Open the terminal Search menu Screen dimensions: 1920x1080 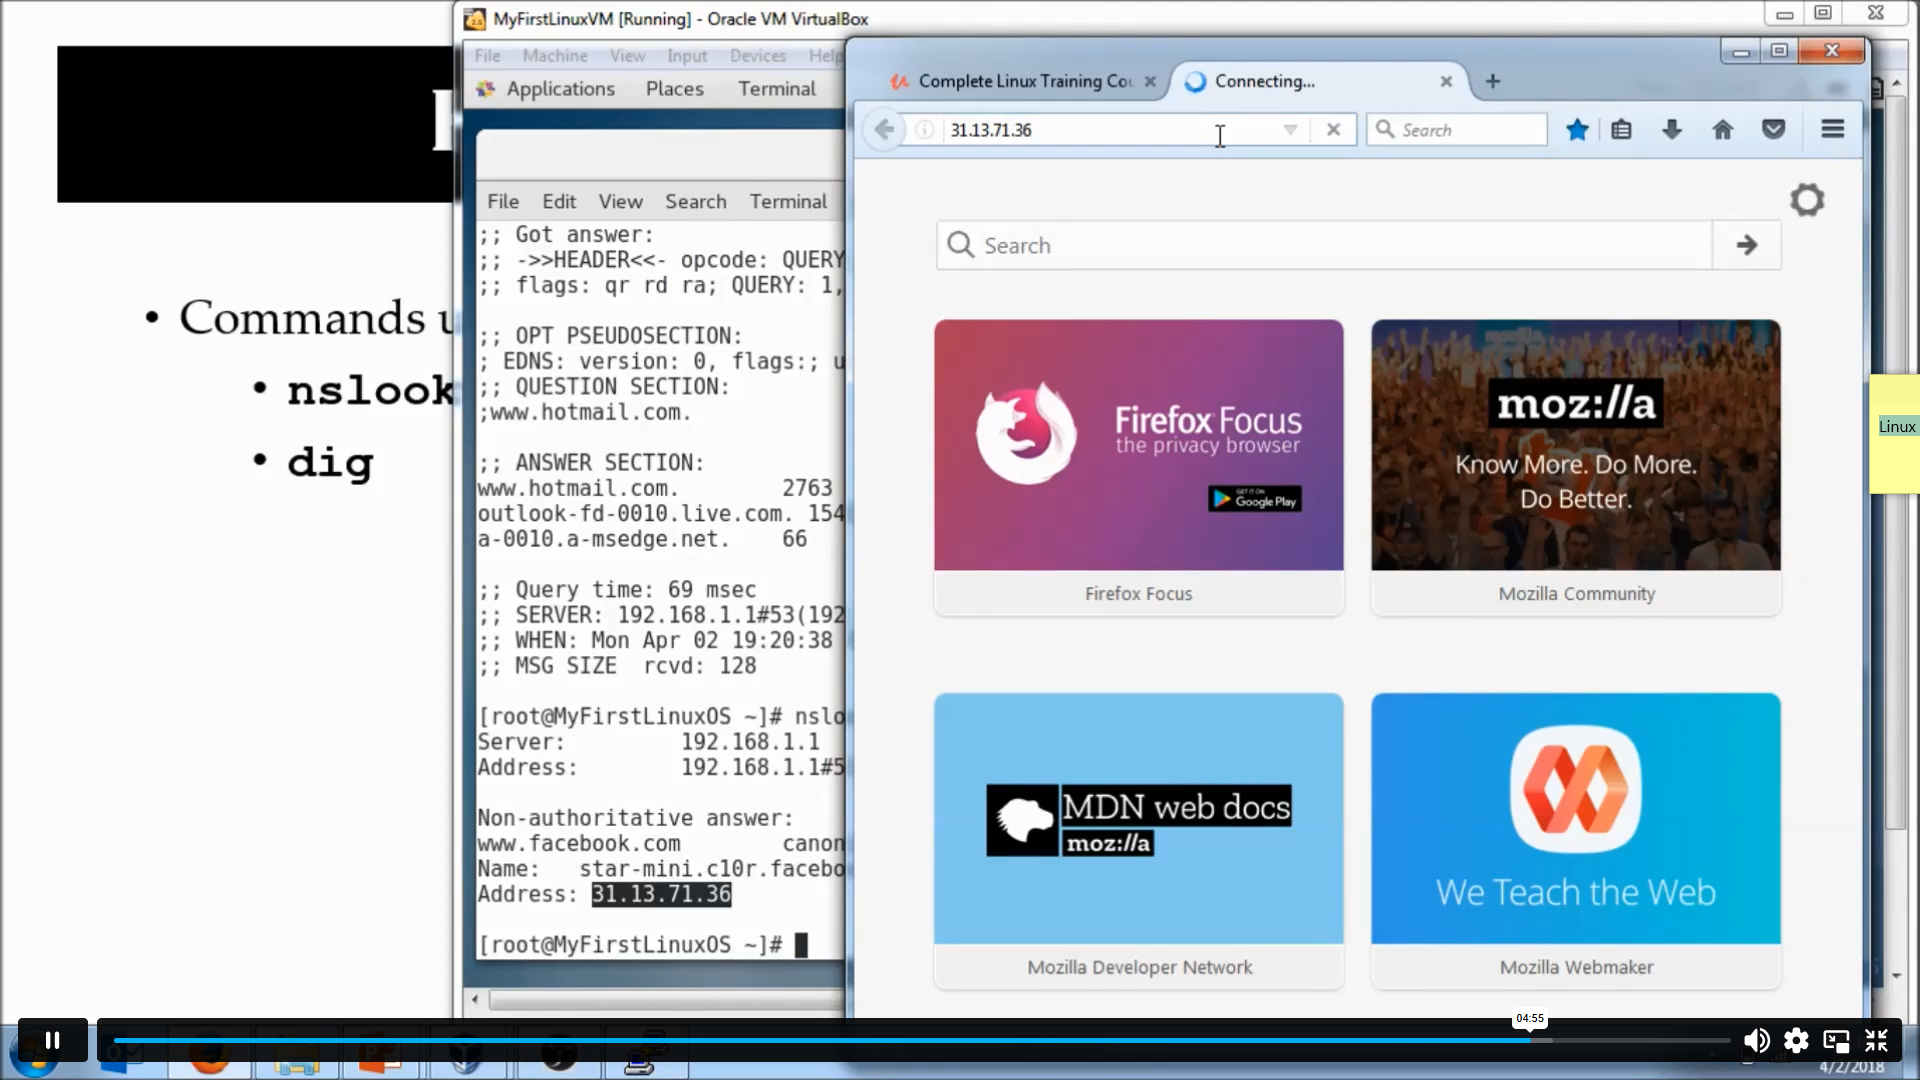click(695, 202)
